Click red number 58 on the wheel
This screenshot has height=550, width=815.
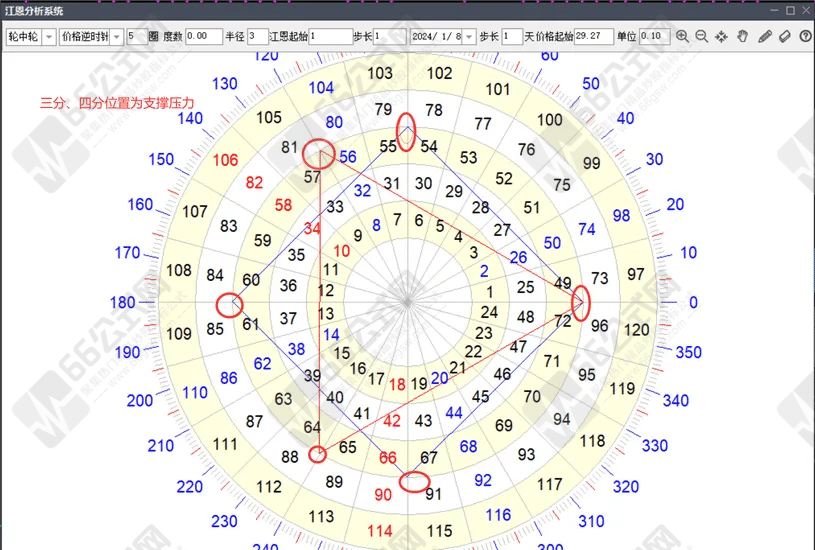283,205
